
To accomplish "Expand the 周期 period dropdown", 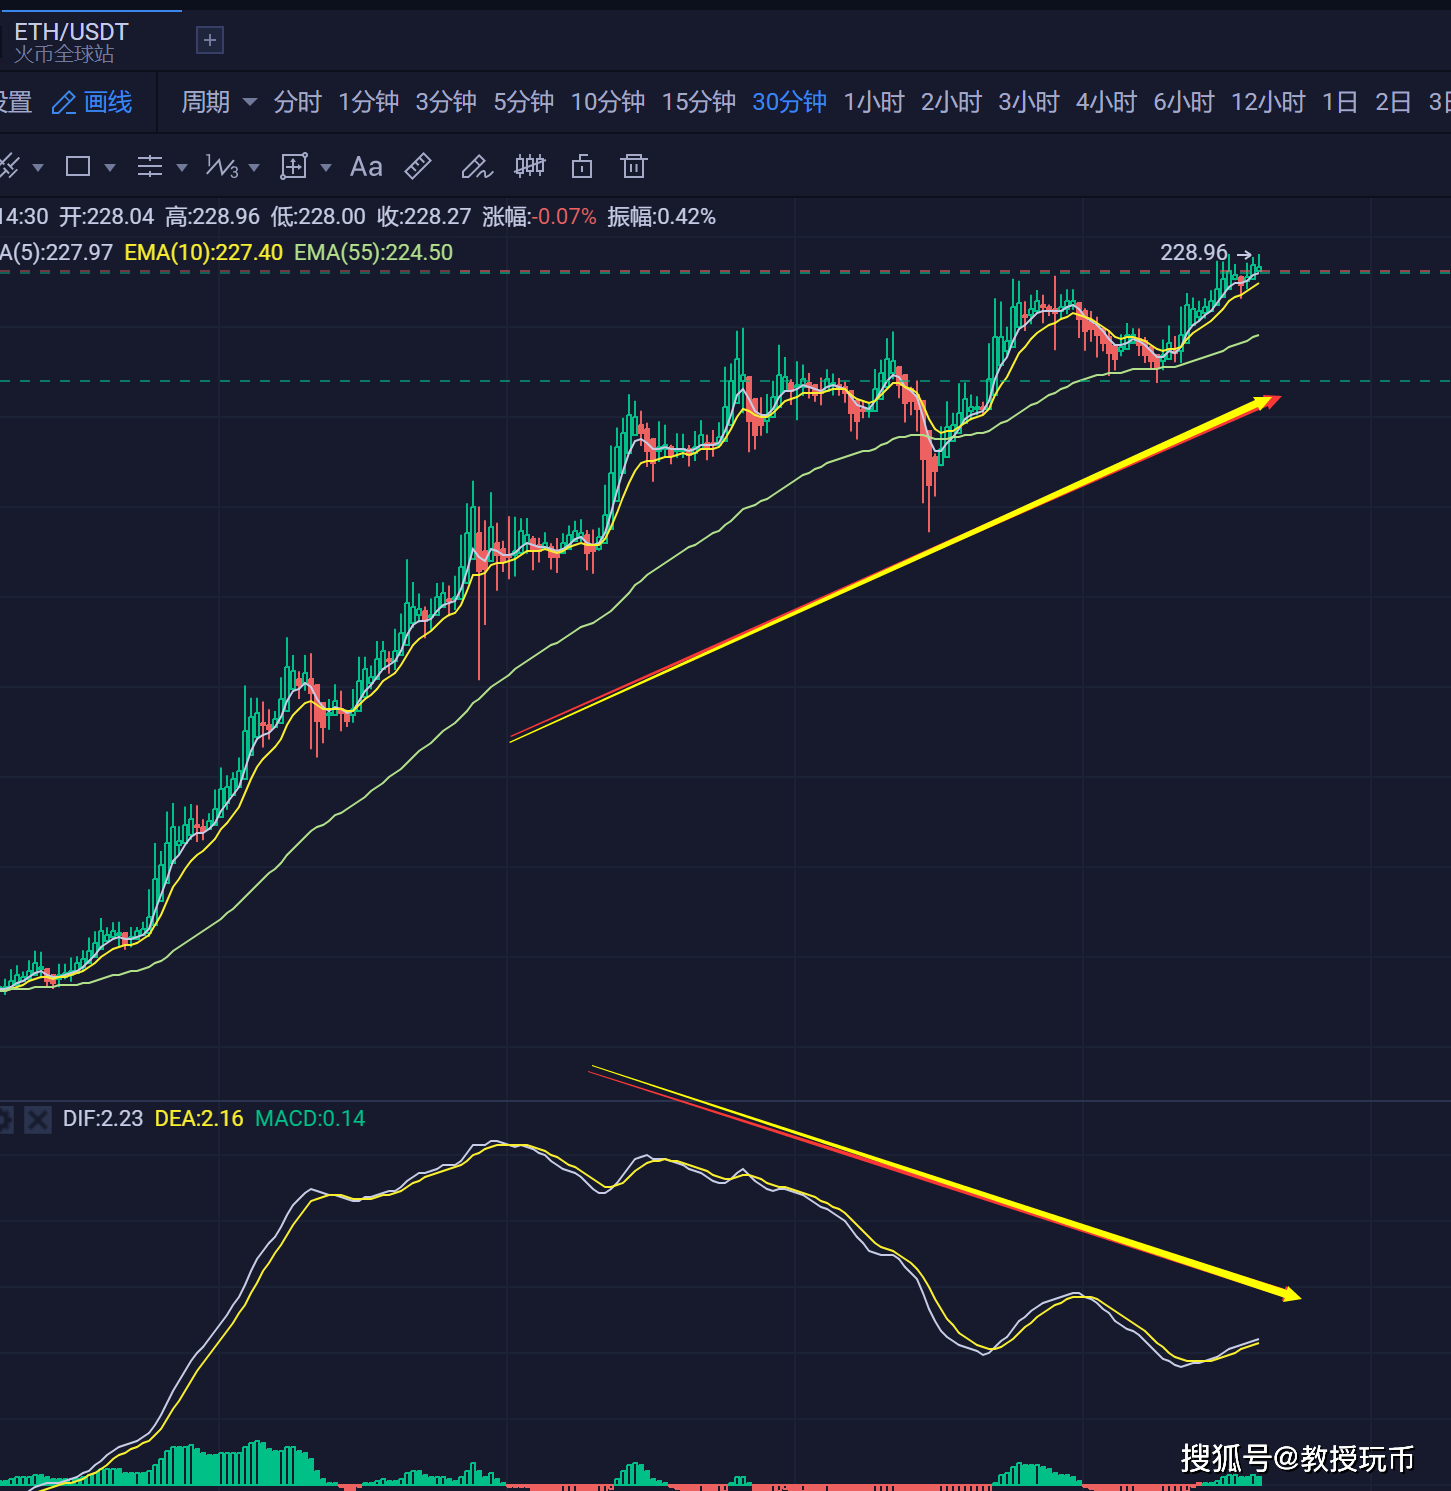I will (x=218, y=102).
